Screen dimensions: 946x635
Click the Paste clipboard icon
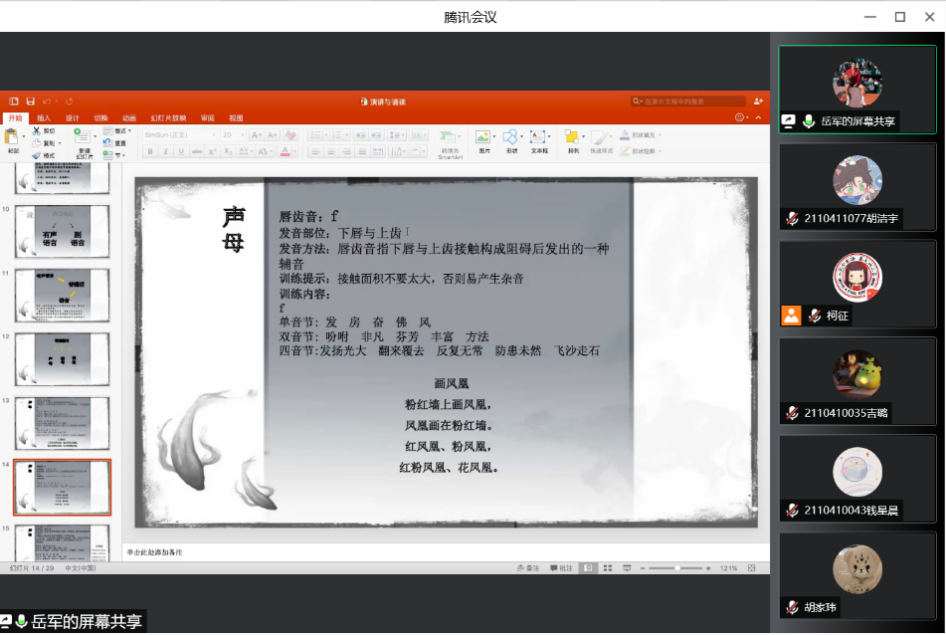tap(13, 138)
